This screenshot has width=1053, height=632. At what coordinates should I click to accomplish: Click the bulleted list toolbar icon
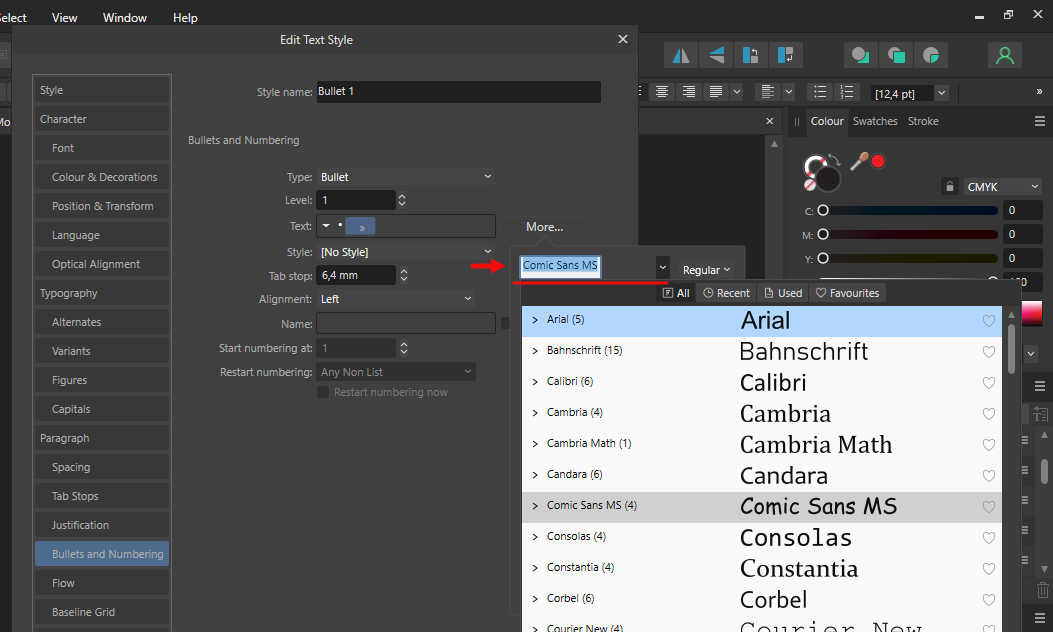820,92
